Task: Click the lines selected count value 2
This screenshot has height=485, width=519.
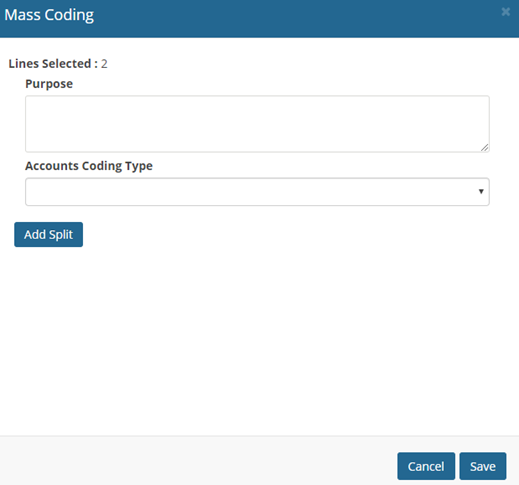Action: [x=104, y=64]
